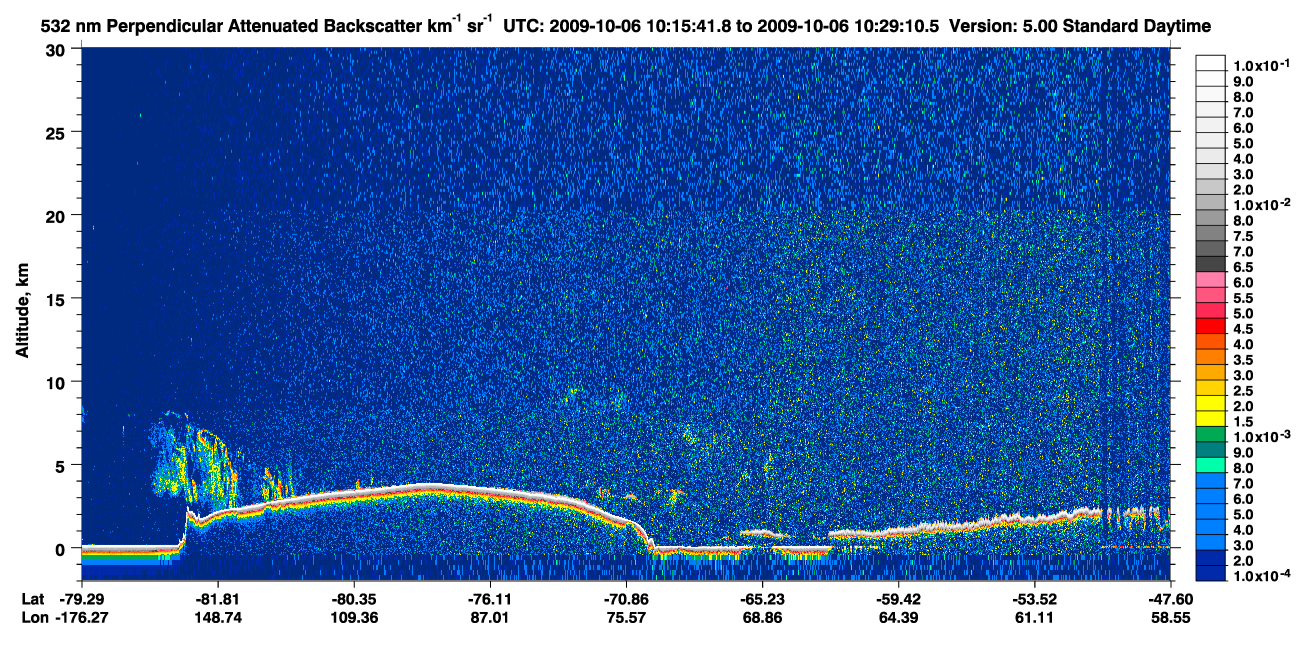Click the pure red swatch above the 4.5 label
Screen dimensions: 1300x667
1210,325
